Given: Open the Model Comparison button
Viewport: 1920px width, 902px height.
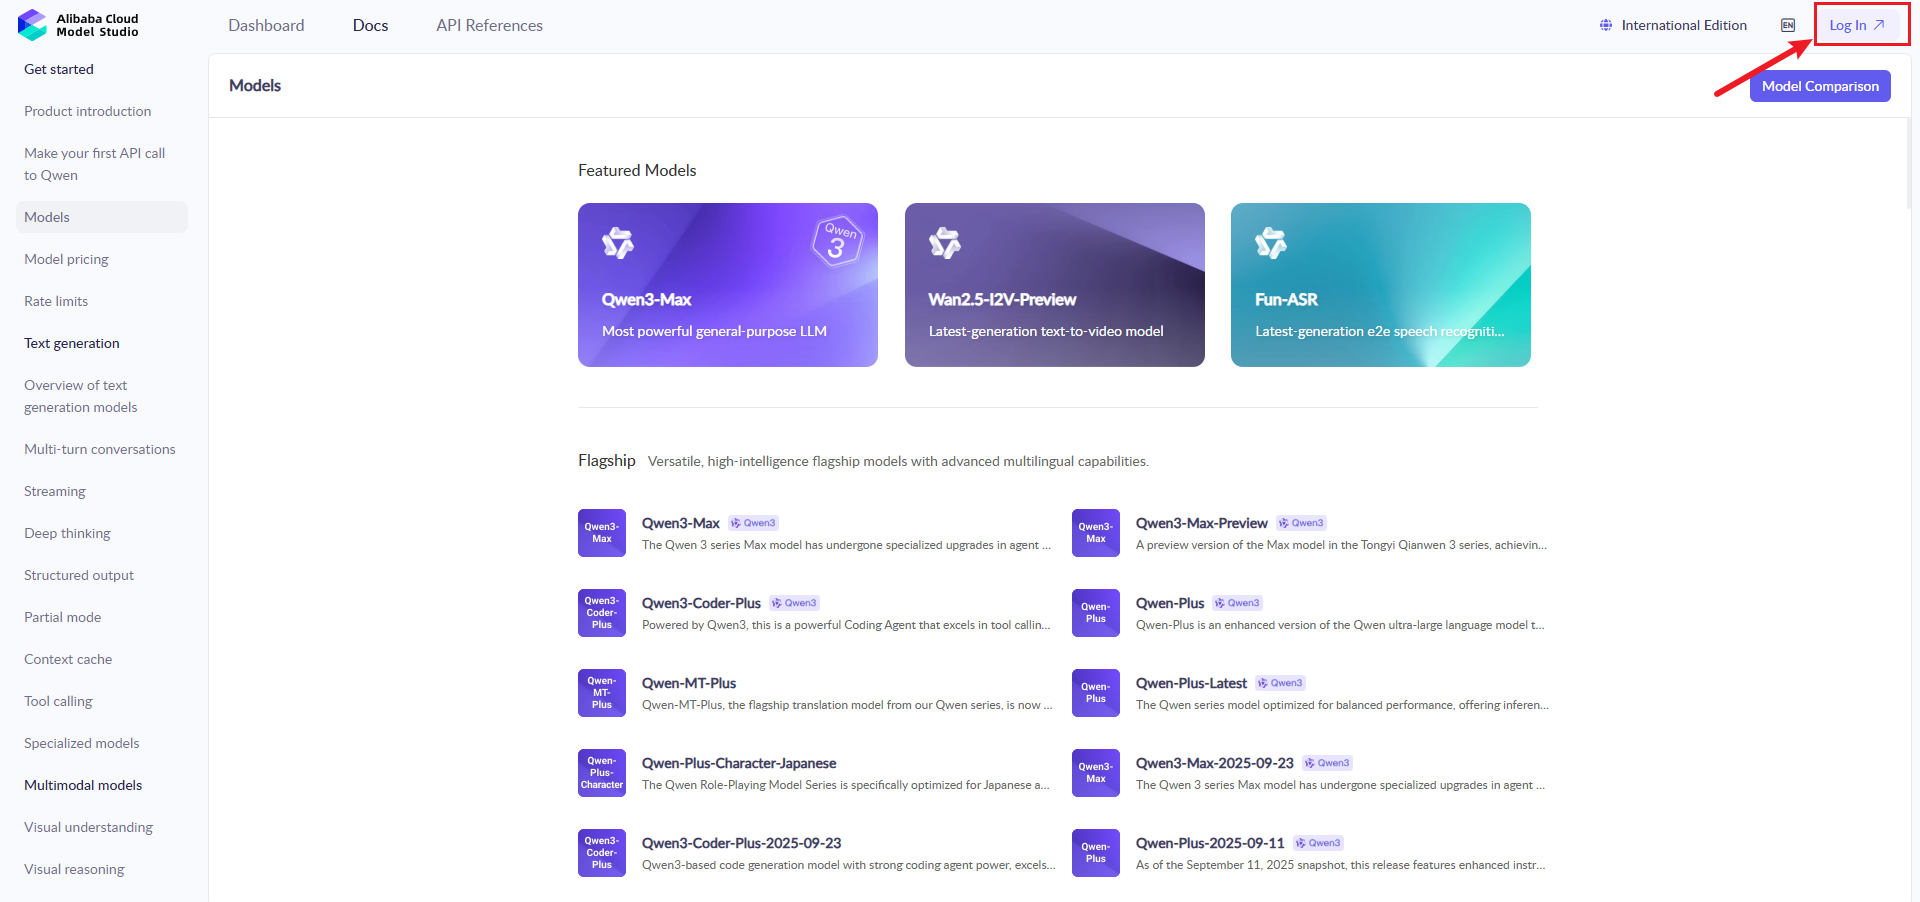Looking at the screenshot, I should tap(1820, 86).
